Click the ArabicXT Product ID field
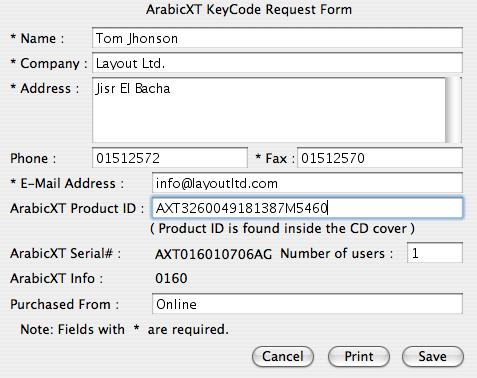Viewport: 477px width, 378px height. (x=307, y=208)
